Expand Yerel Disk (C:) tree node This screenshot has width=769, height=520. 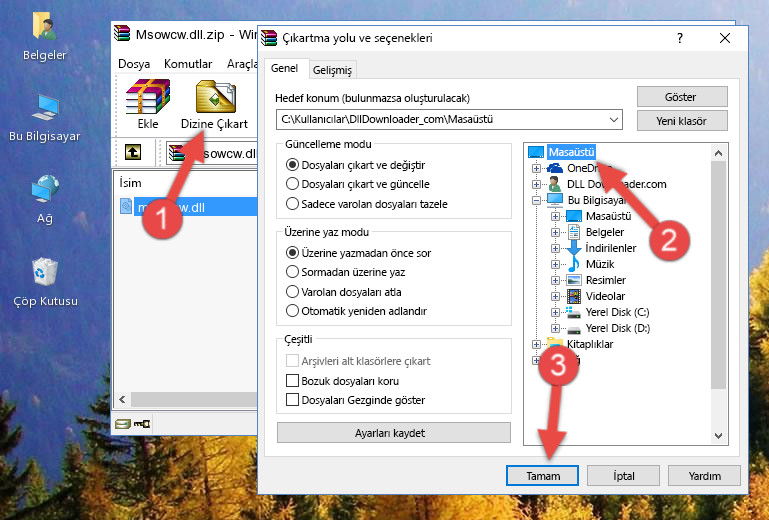coord(555,312)
